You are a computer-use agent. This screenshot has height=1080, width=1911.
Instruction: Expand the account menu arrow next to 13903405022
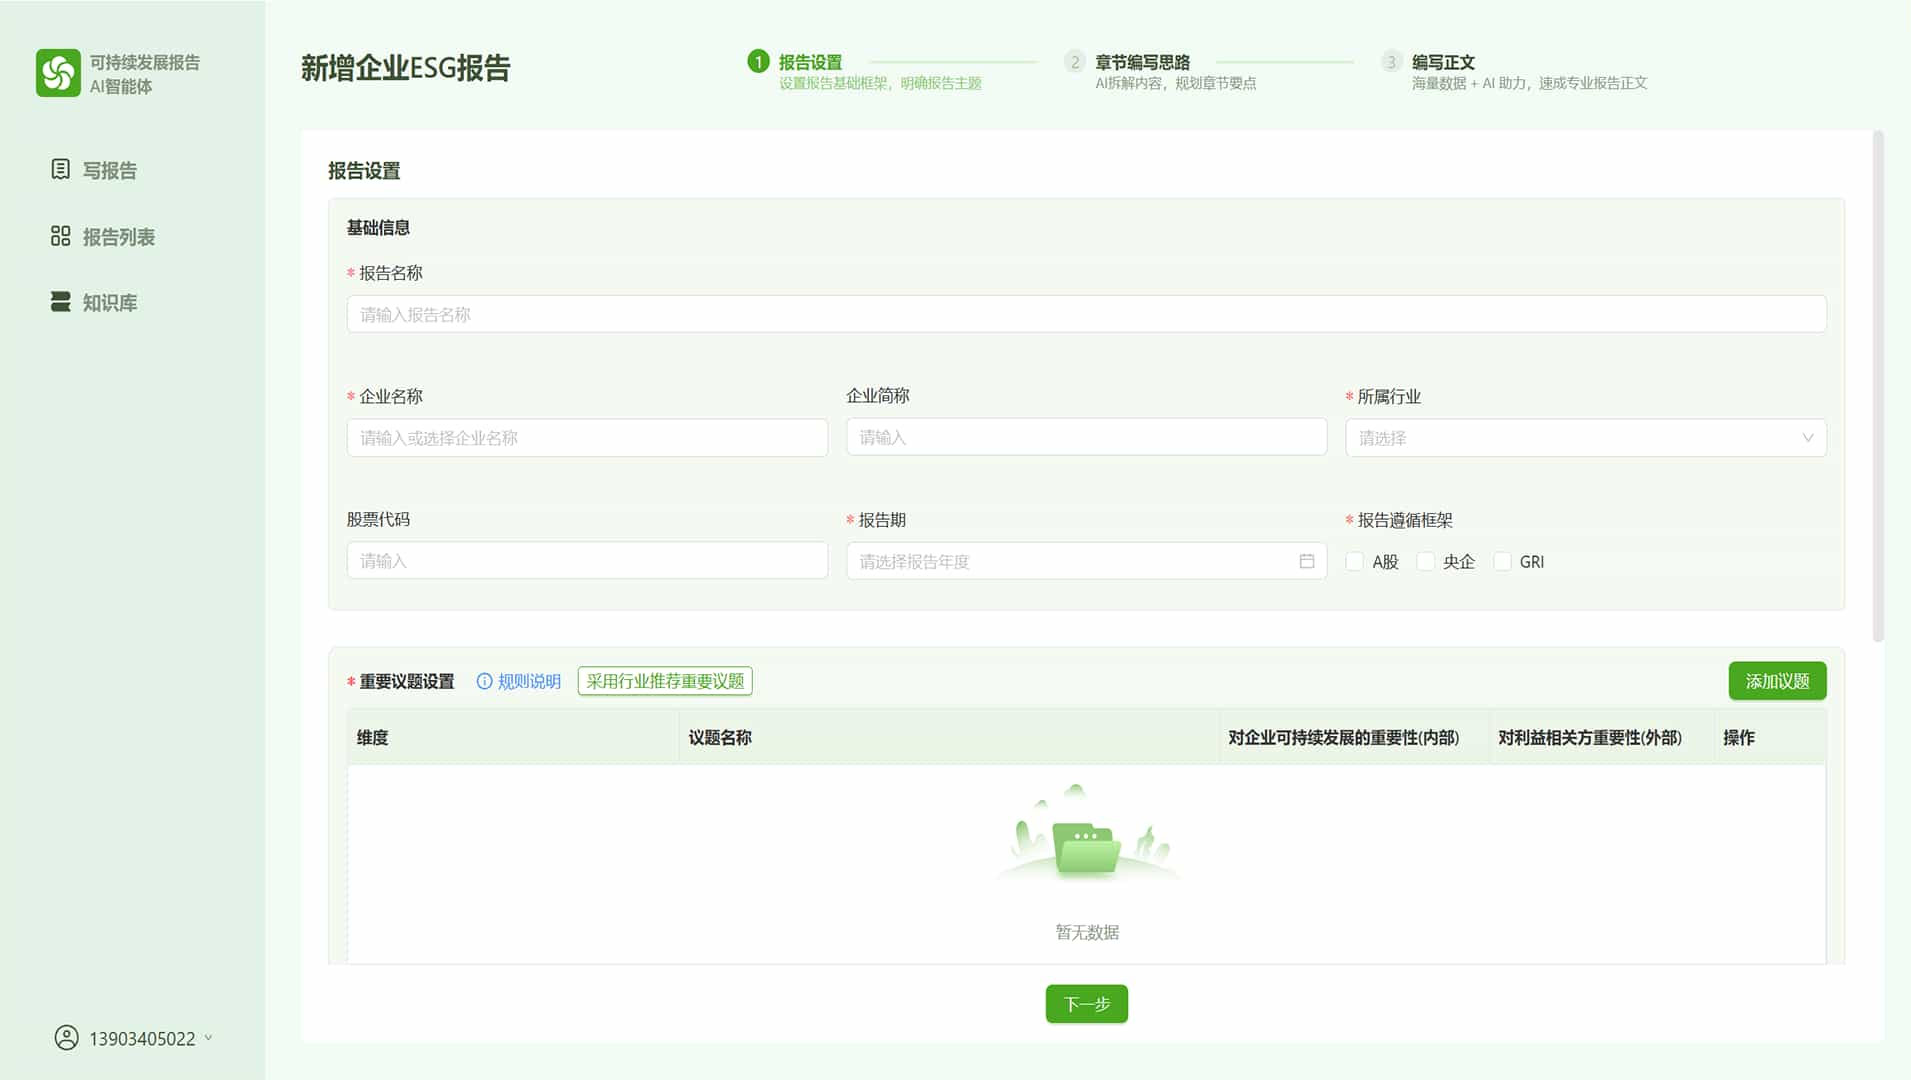[208, 1038]
